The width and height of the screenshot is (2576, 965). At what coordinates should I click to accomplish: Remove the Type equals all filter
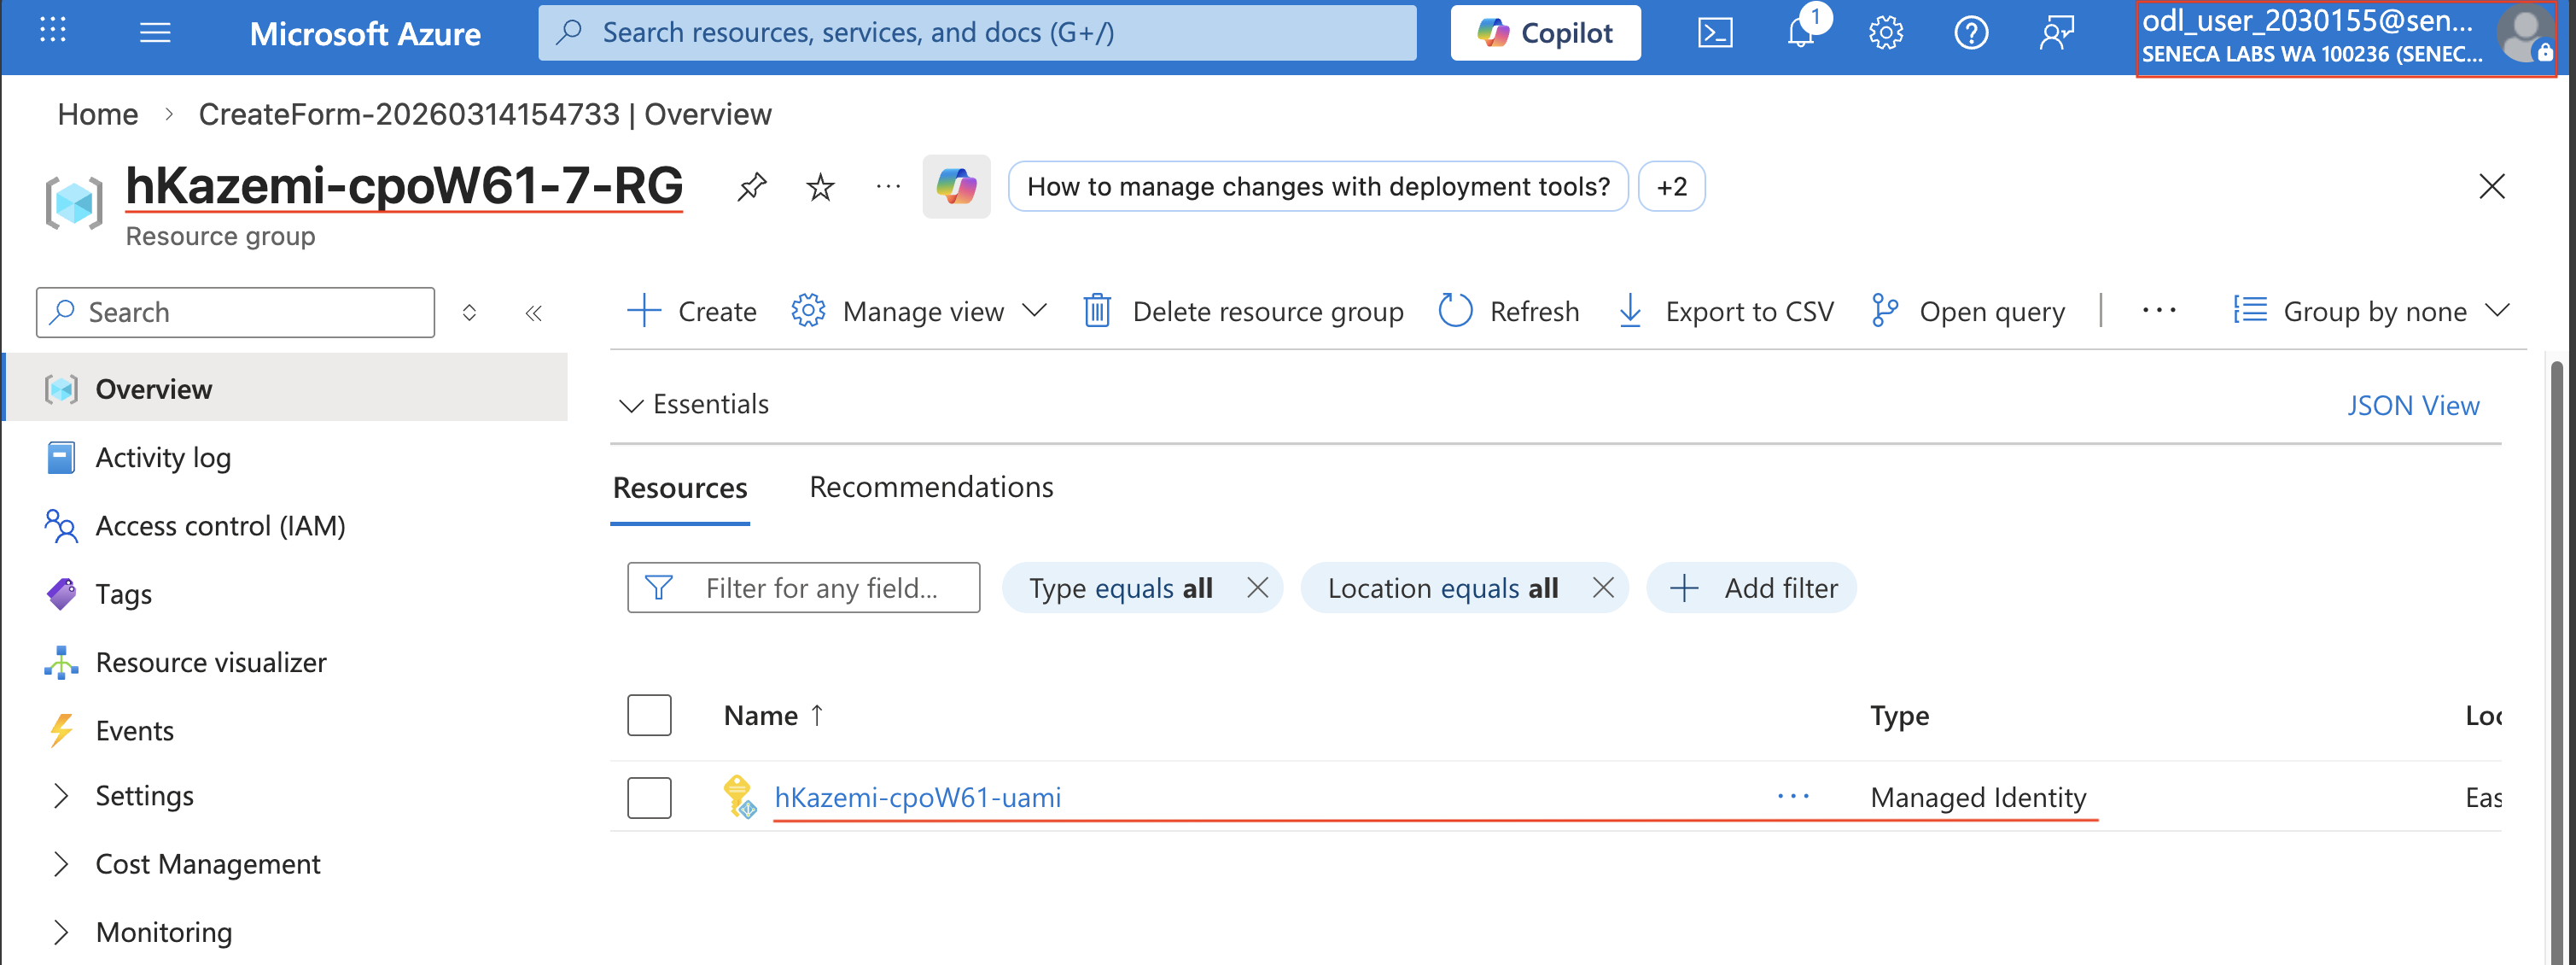click(1257, 588)
